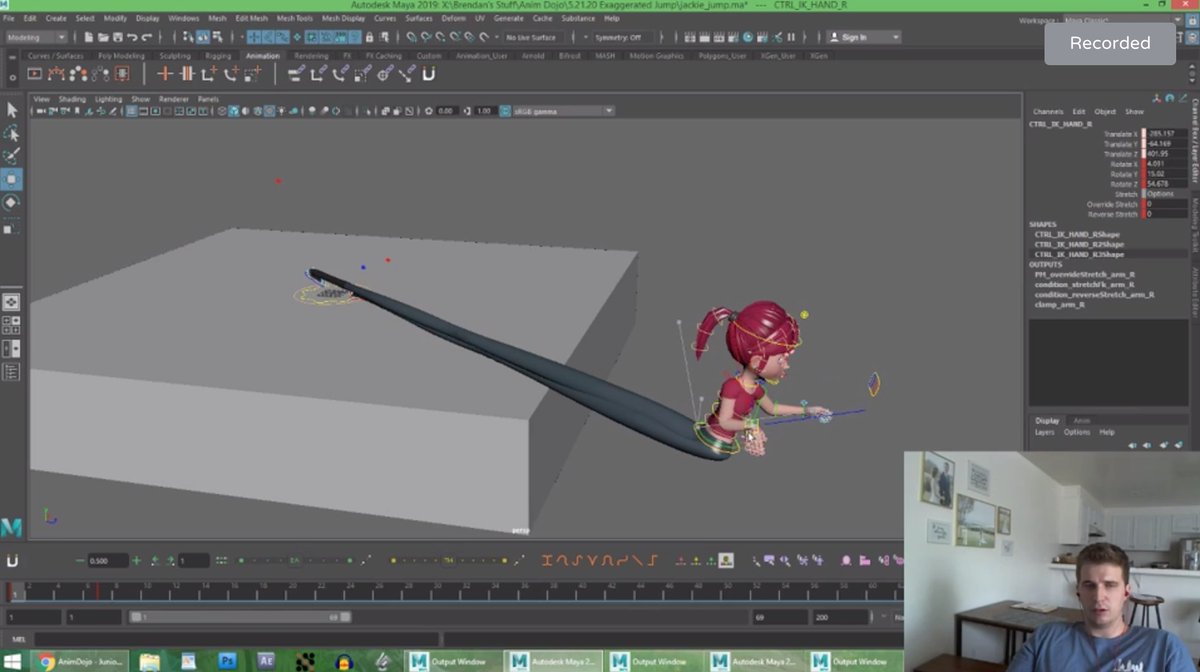Toggle the Snap to Points icon
Screen dimensions: 1200x672
[x=439, y=37]
